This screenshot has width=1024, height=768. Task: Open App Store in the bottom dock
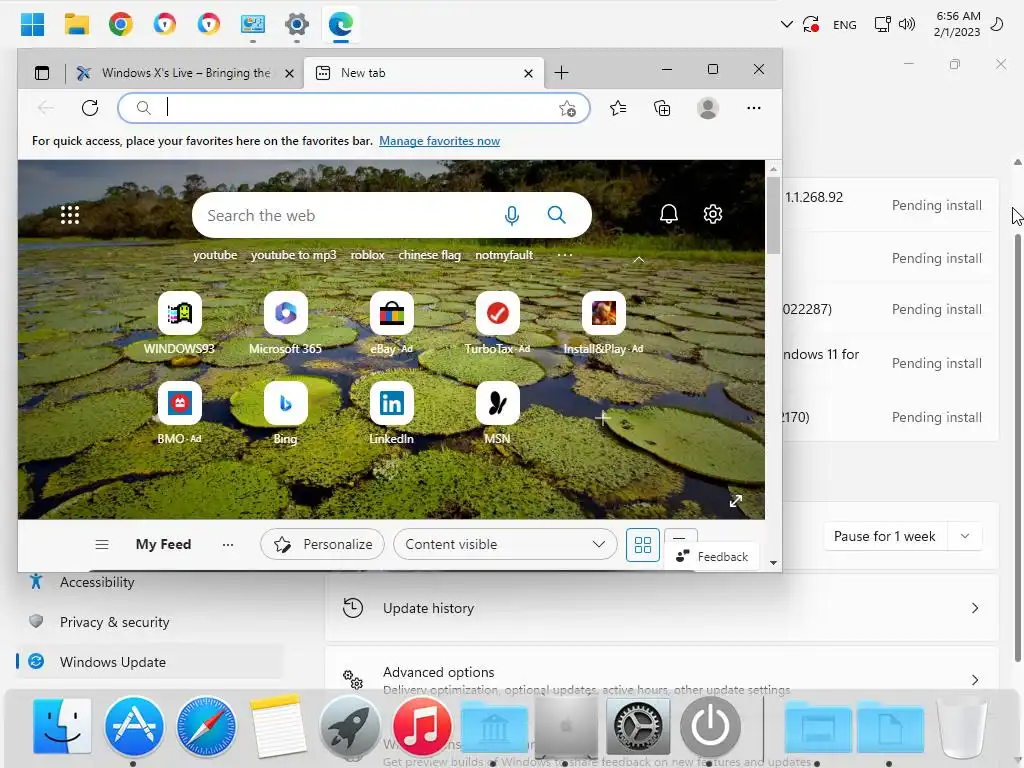point(134,726)
